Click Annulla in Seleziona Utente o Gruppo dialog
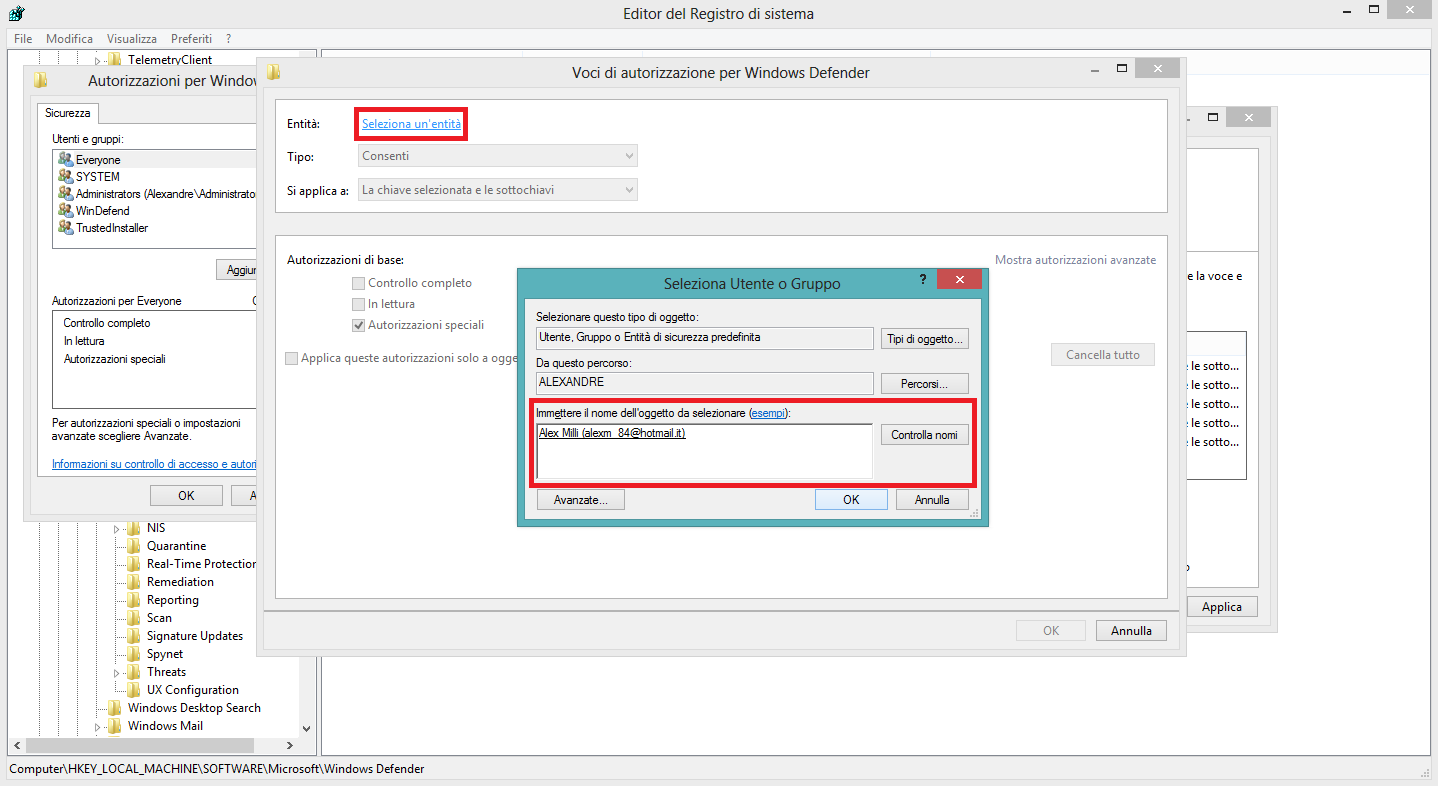This screenshot has width=1438, height=786. [932, 499]
